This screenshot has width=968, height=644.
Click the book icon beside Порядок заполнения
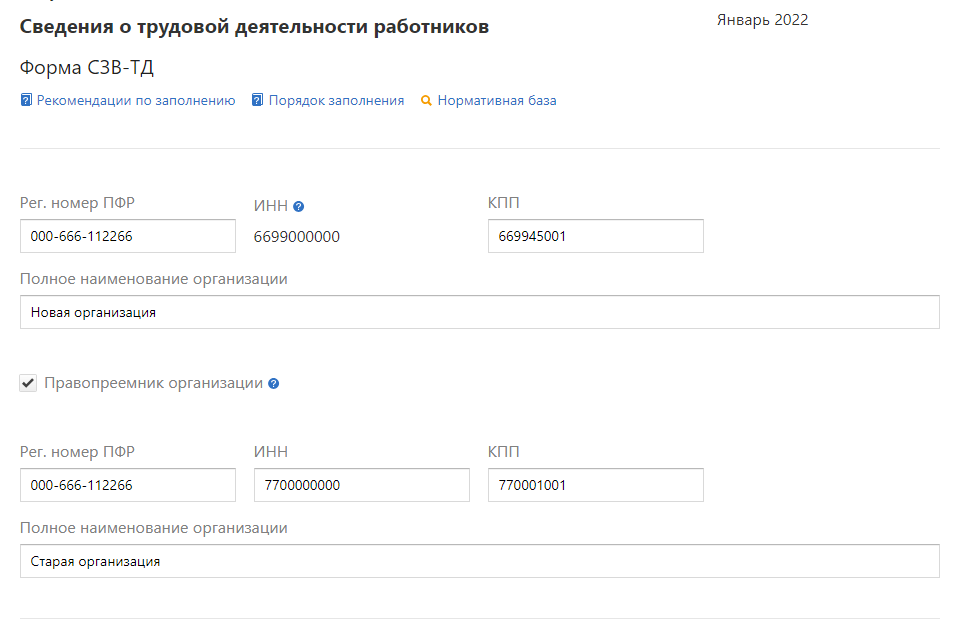click(258, 101)
